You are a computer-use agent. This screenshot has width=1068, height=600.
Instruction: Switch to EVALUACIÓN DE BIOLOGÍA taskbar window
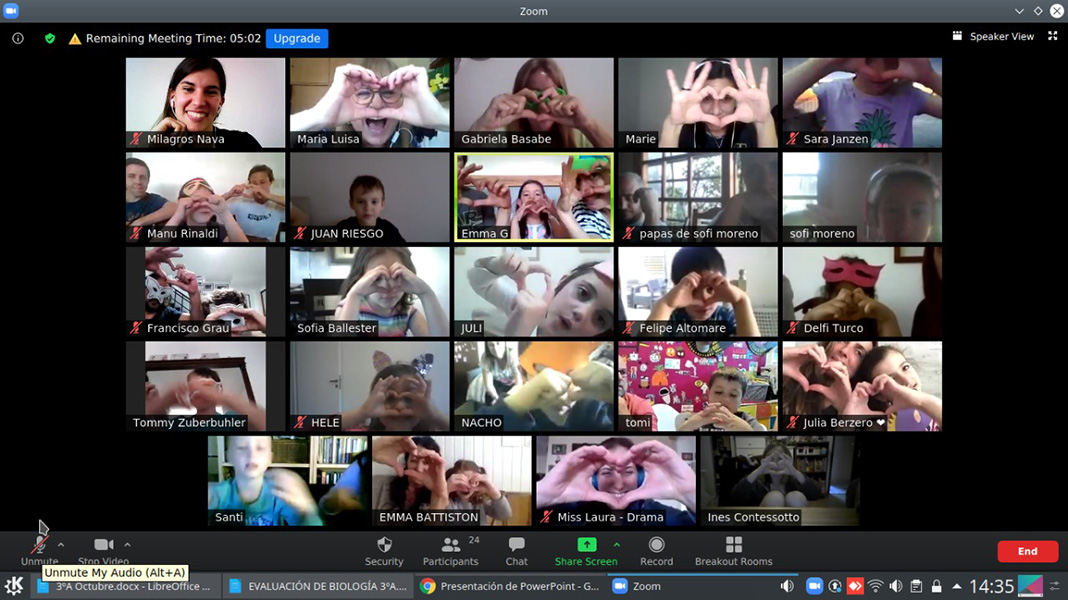pos(318,587)
